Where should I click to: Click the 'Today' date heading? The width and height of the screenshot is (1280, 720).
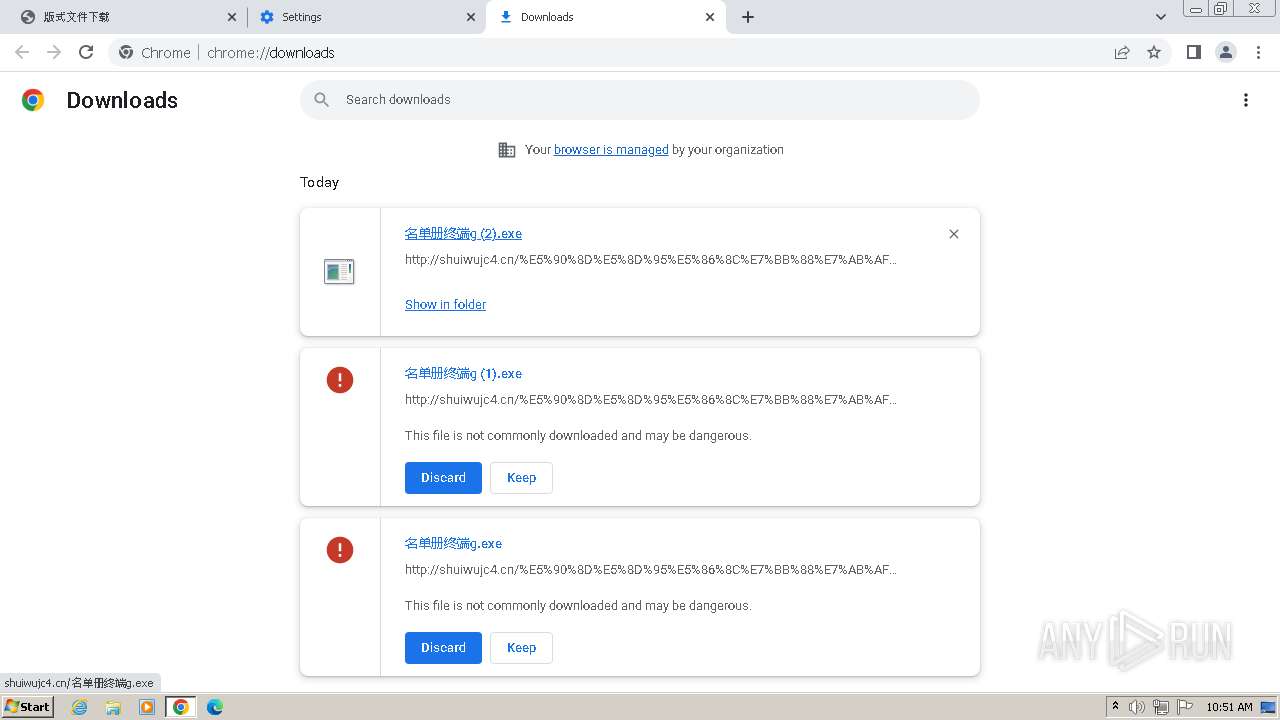(319, 182)
